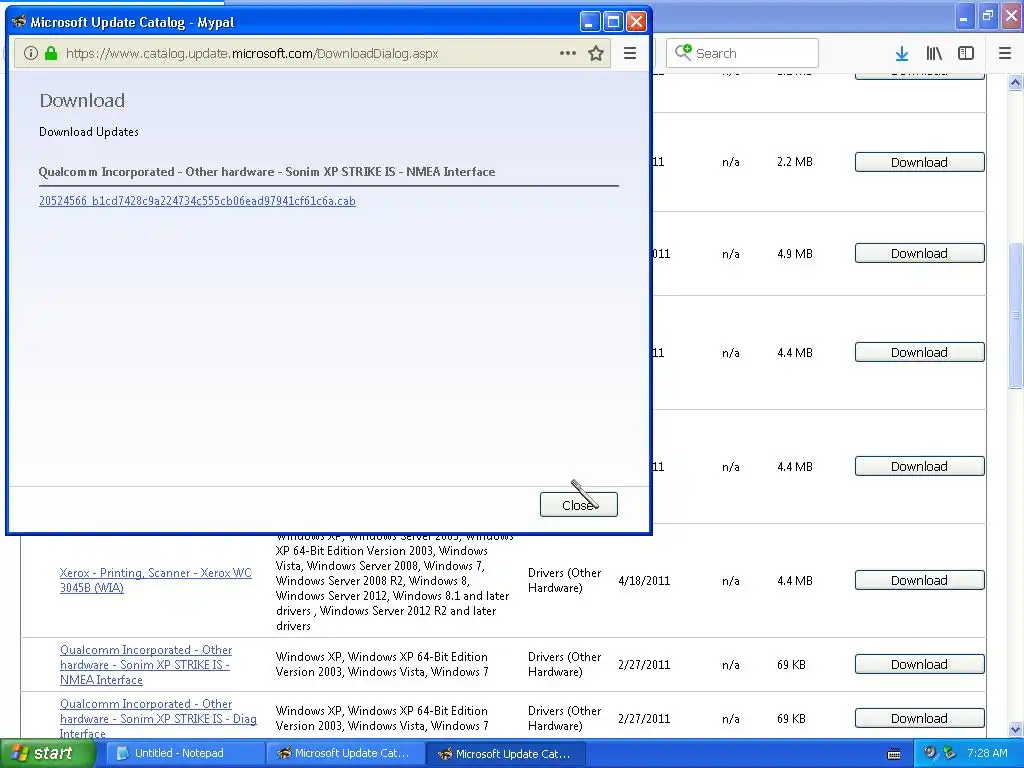Switch to second Microsoft Update Catalog taskbar item
This screenshot has width=1024, height=768.
coord(505,754)
